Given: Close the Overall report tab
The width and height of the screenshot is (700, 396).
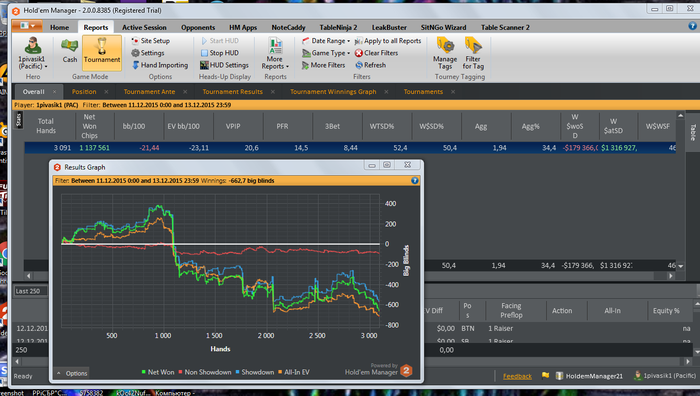Looking at the screenshot, I should 54,92.
